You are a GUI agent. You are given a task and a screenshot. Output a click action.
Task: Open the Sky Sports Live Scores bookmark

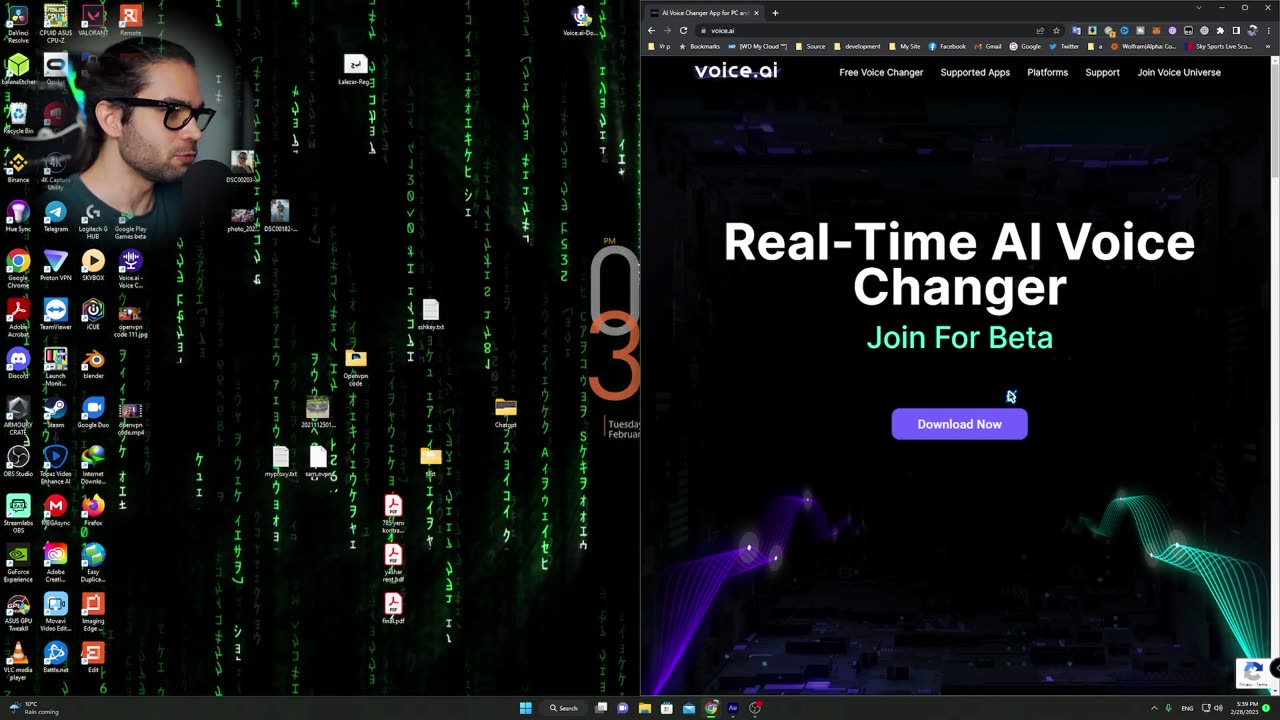pyautogui.click(x=1219, y=46)
